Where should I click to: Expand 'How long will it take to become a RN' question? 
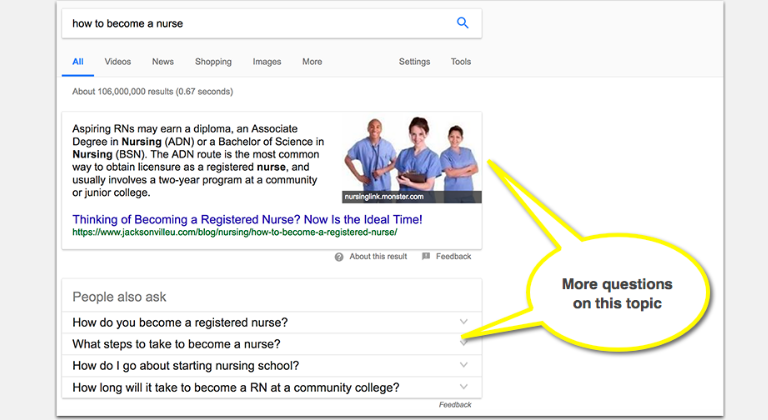(272, 387)
